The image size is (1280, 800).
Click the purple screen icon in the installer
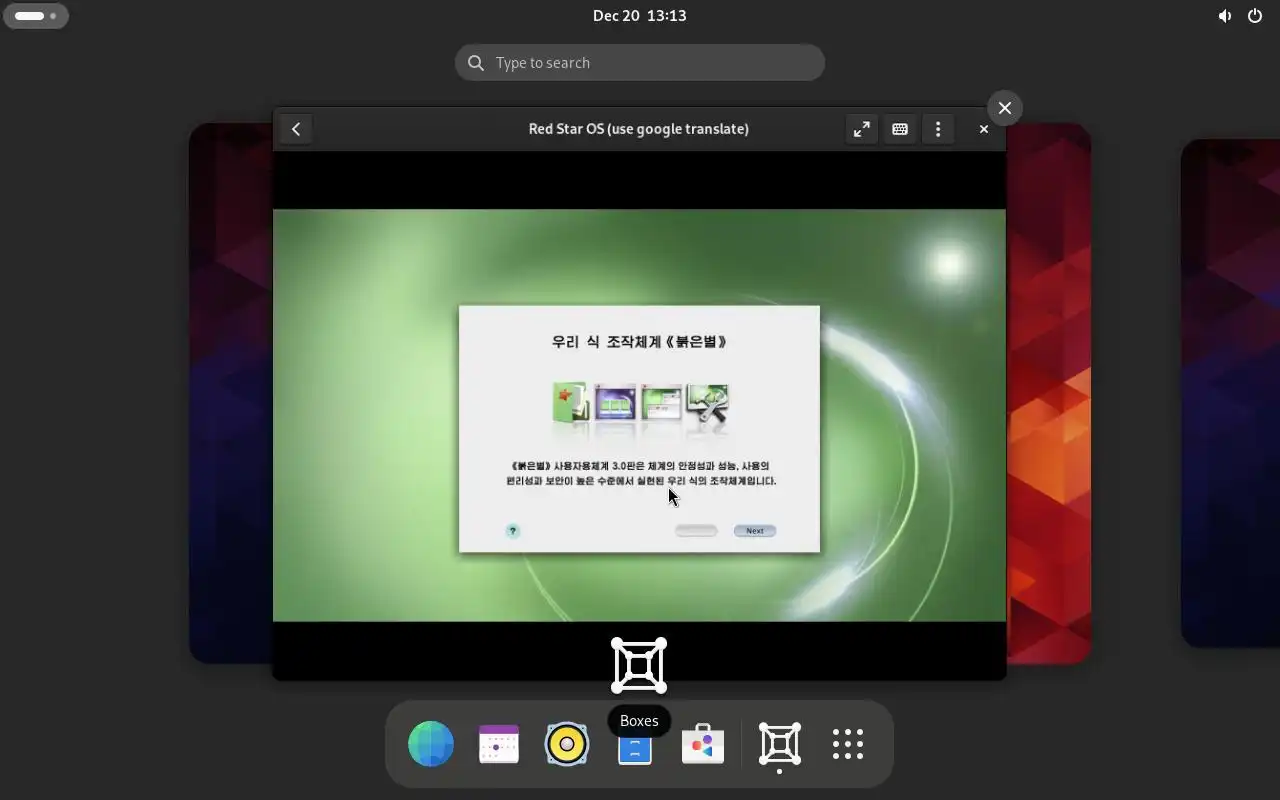click(x=615, y=403)
